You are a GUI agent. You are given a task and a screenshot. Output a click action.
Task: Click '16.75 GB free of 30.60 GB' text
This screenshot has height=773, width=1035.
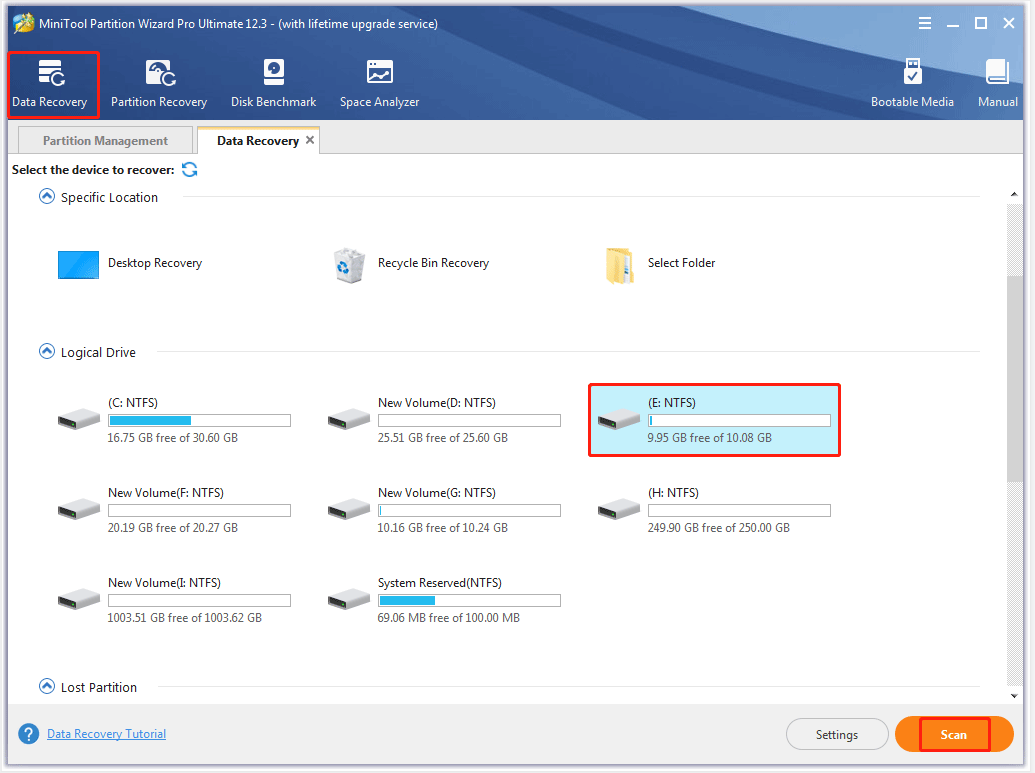173,438
